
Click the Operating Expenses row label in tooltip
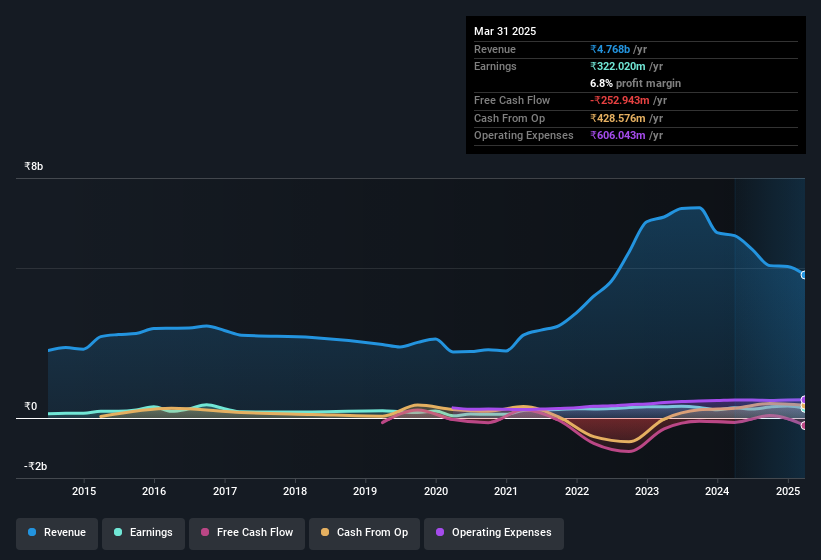524,136
